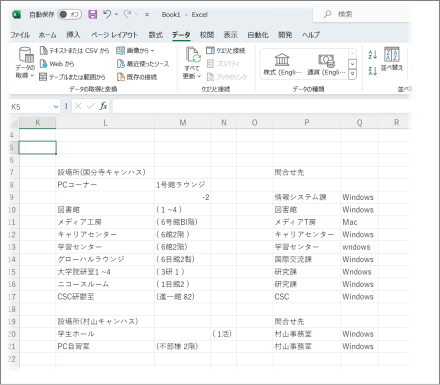Image resolution: width=440 pixels, height=385 pixels.
Task: Click the formula bar input
Action: pos(262,106)
